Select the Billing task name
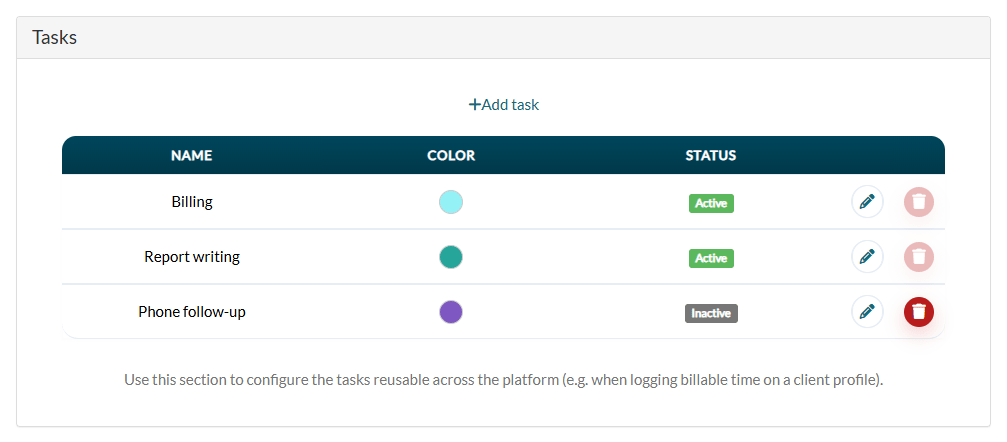The height and width of the screenshot is (442, 1007). pos(192,202)
